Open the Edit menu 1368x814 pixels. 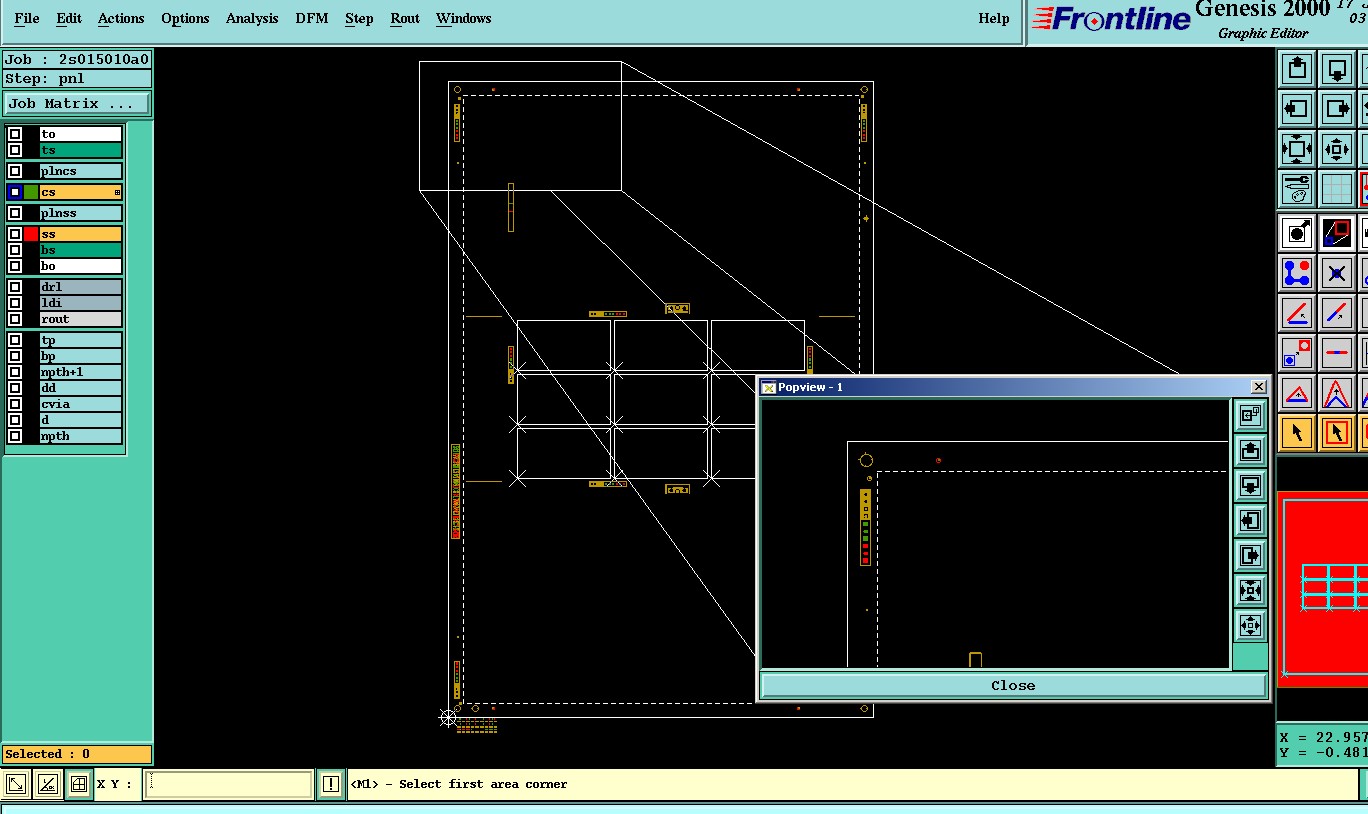(x=69, y=18)
